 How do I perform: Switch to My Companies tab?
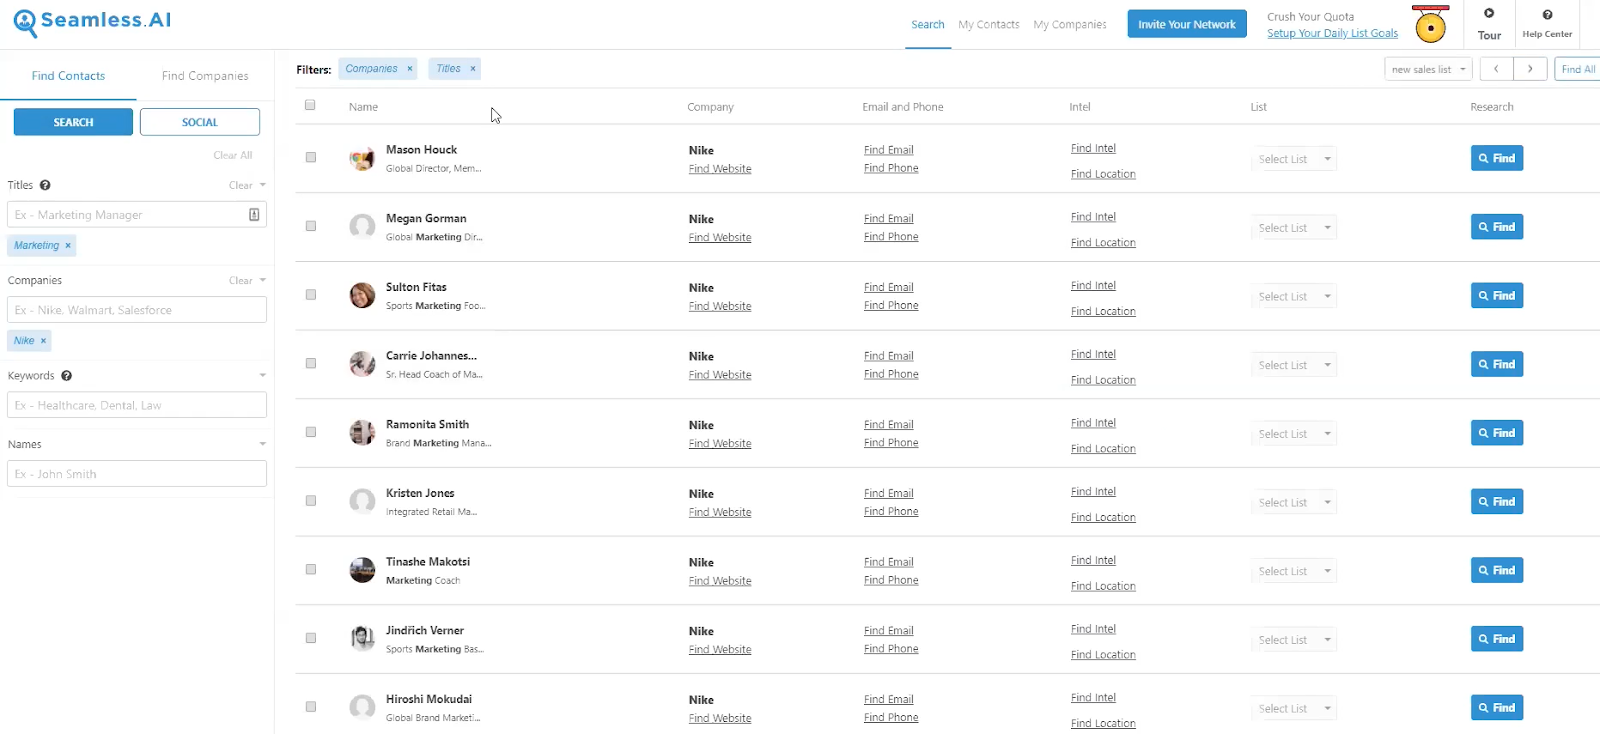[x=1070, y=25]
